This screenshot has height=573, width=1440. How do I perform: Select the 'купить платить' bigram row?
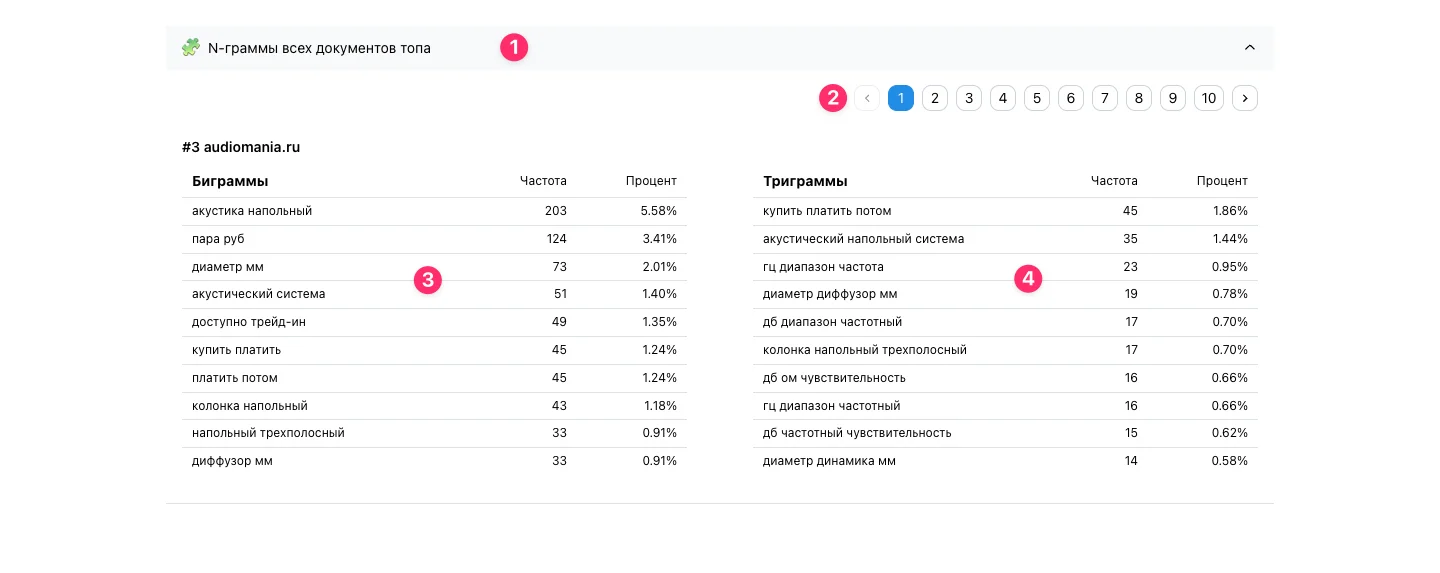434,350
